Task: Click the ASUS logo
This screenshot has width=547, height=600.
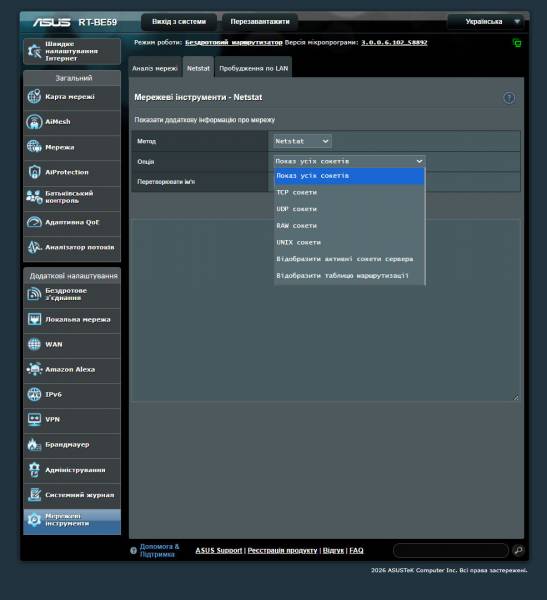Action: pyautogui.click(x=52, y=22)
